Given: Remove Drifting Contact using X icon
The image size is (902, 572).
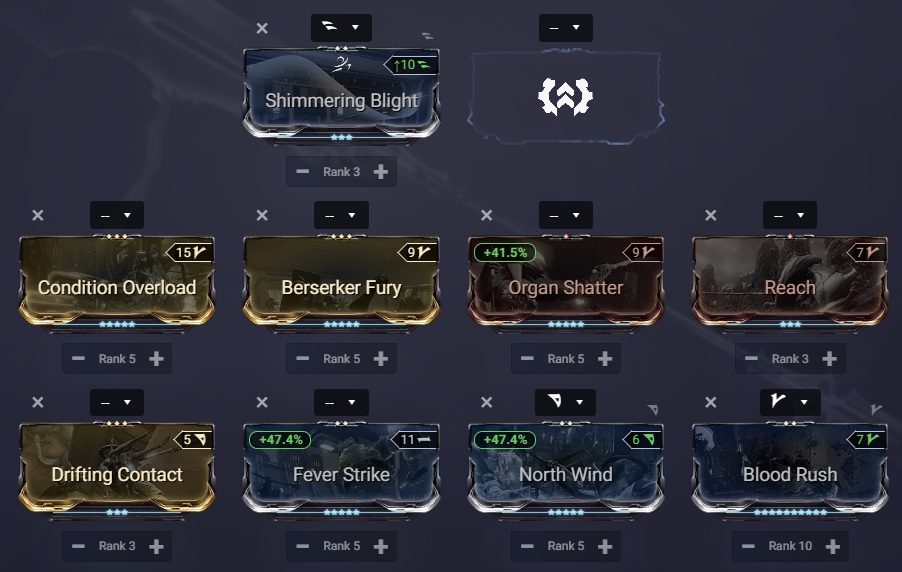Looking at the screenshot, I should coord(37,402).
